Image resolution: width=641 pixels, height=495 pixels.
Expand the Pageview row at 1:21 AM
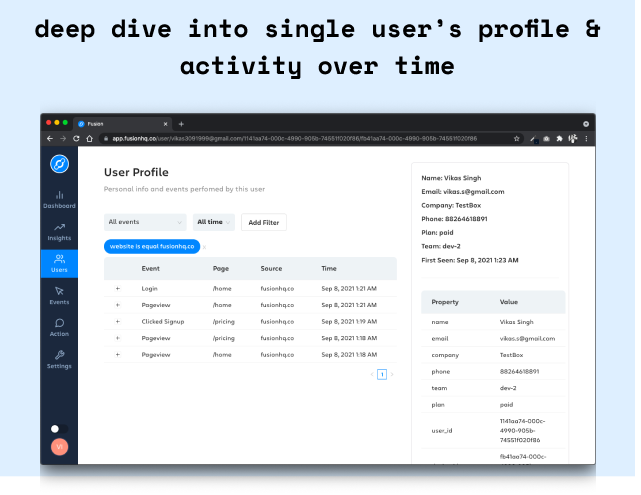tap(118, 305)
